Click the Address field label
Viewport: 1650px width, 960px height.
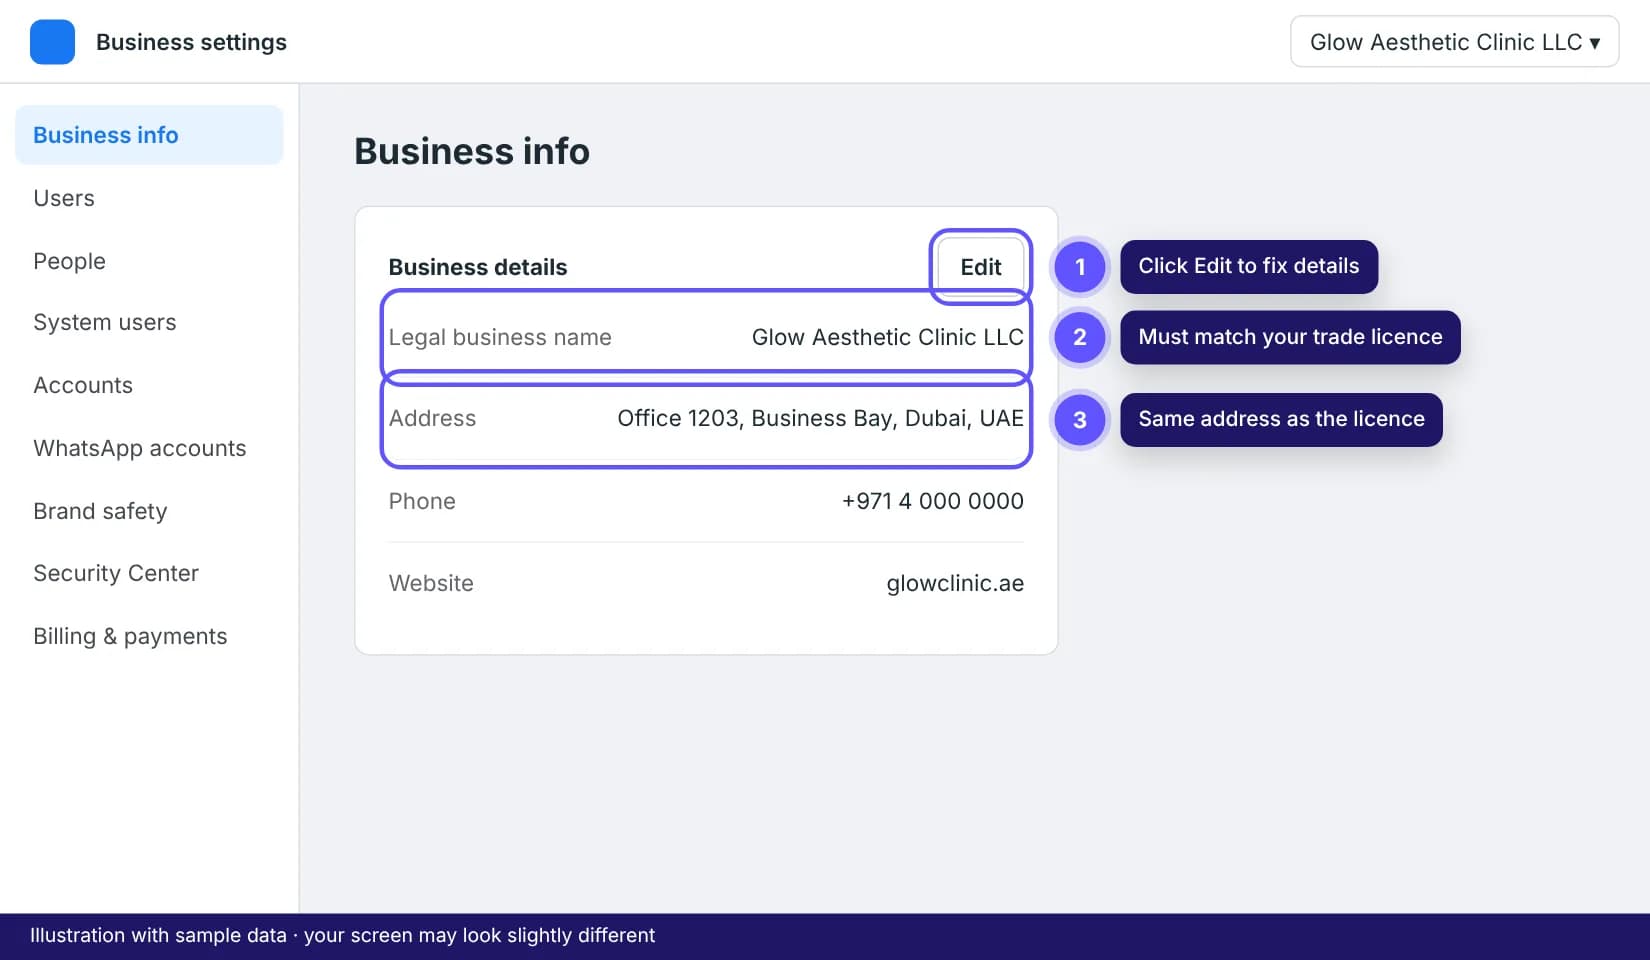[432, 418]
